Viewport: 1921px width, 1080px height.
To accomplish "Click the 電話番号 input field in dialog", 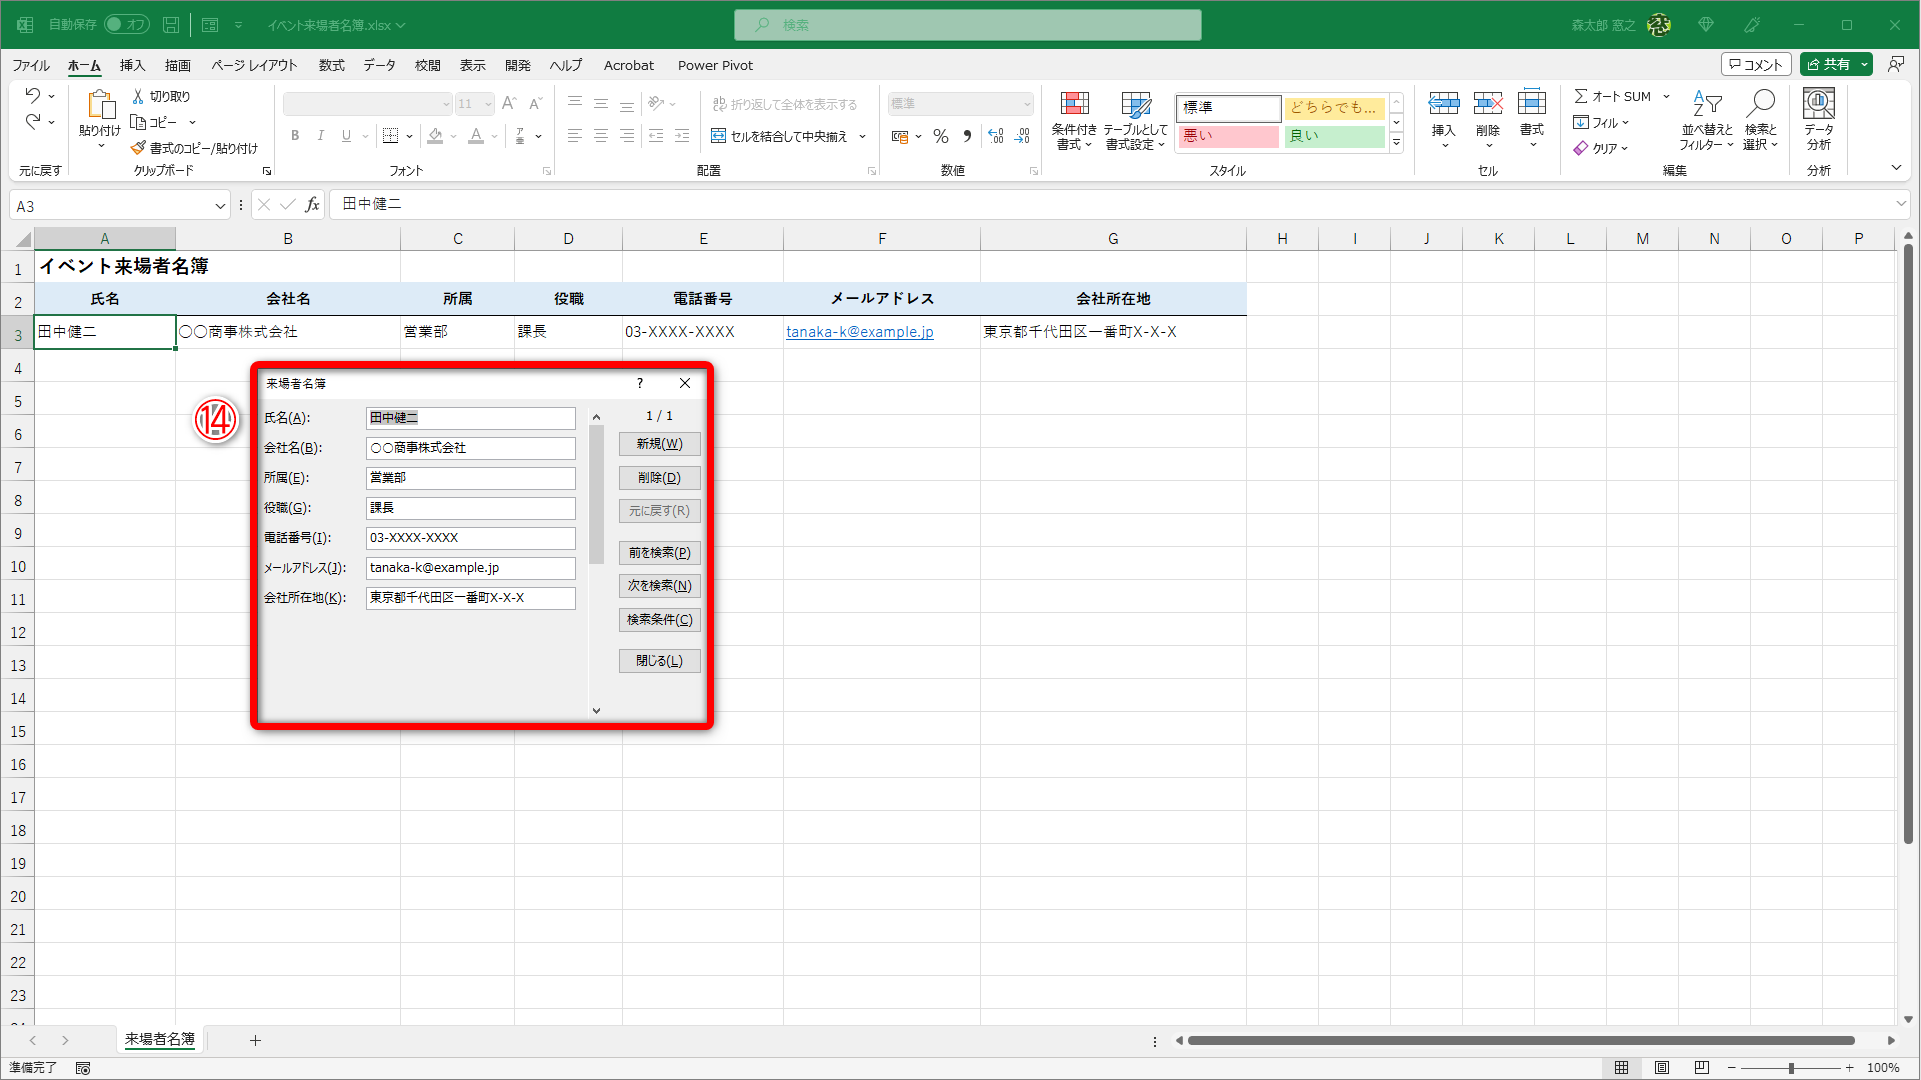I will [470, 538].
